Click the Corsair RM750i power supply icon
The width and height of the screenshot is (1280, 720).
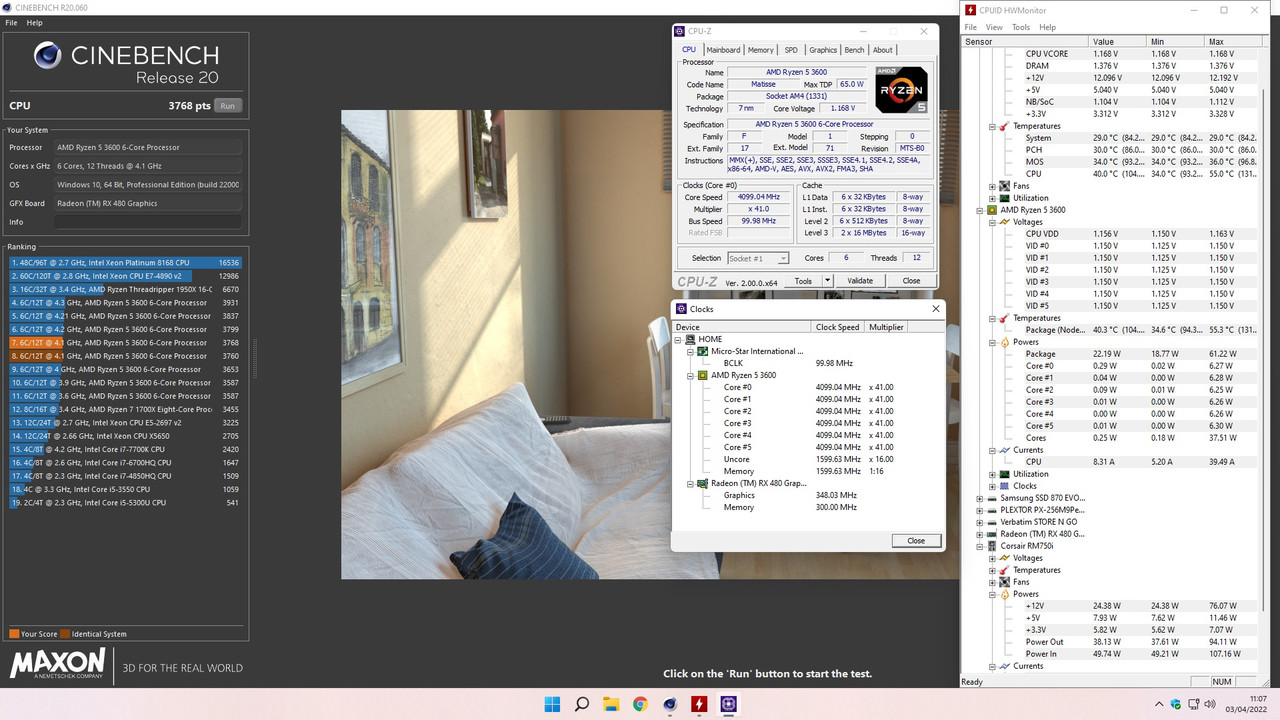[992, 546]
